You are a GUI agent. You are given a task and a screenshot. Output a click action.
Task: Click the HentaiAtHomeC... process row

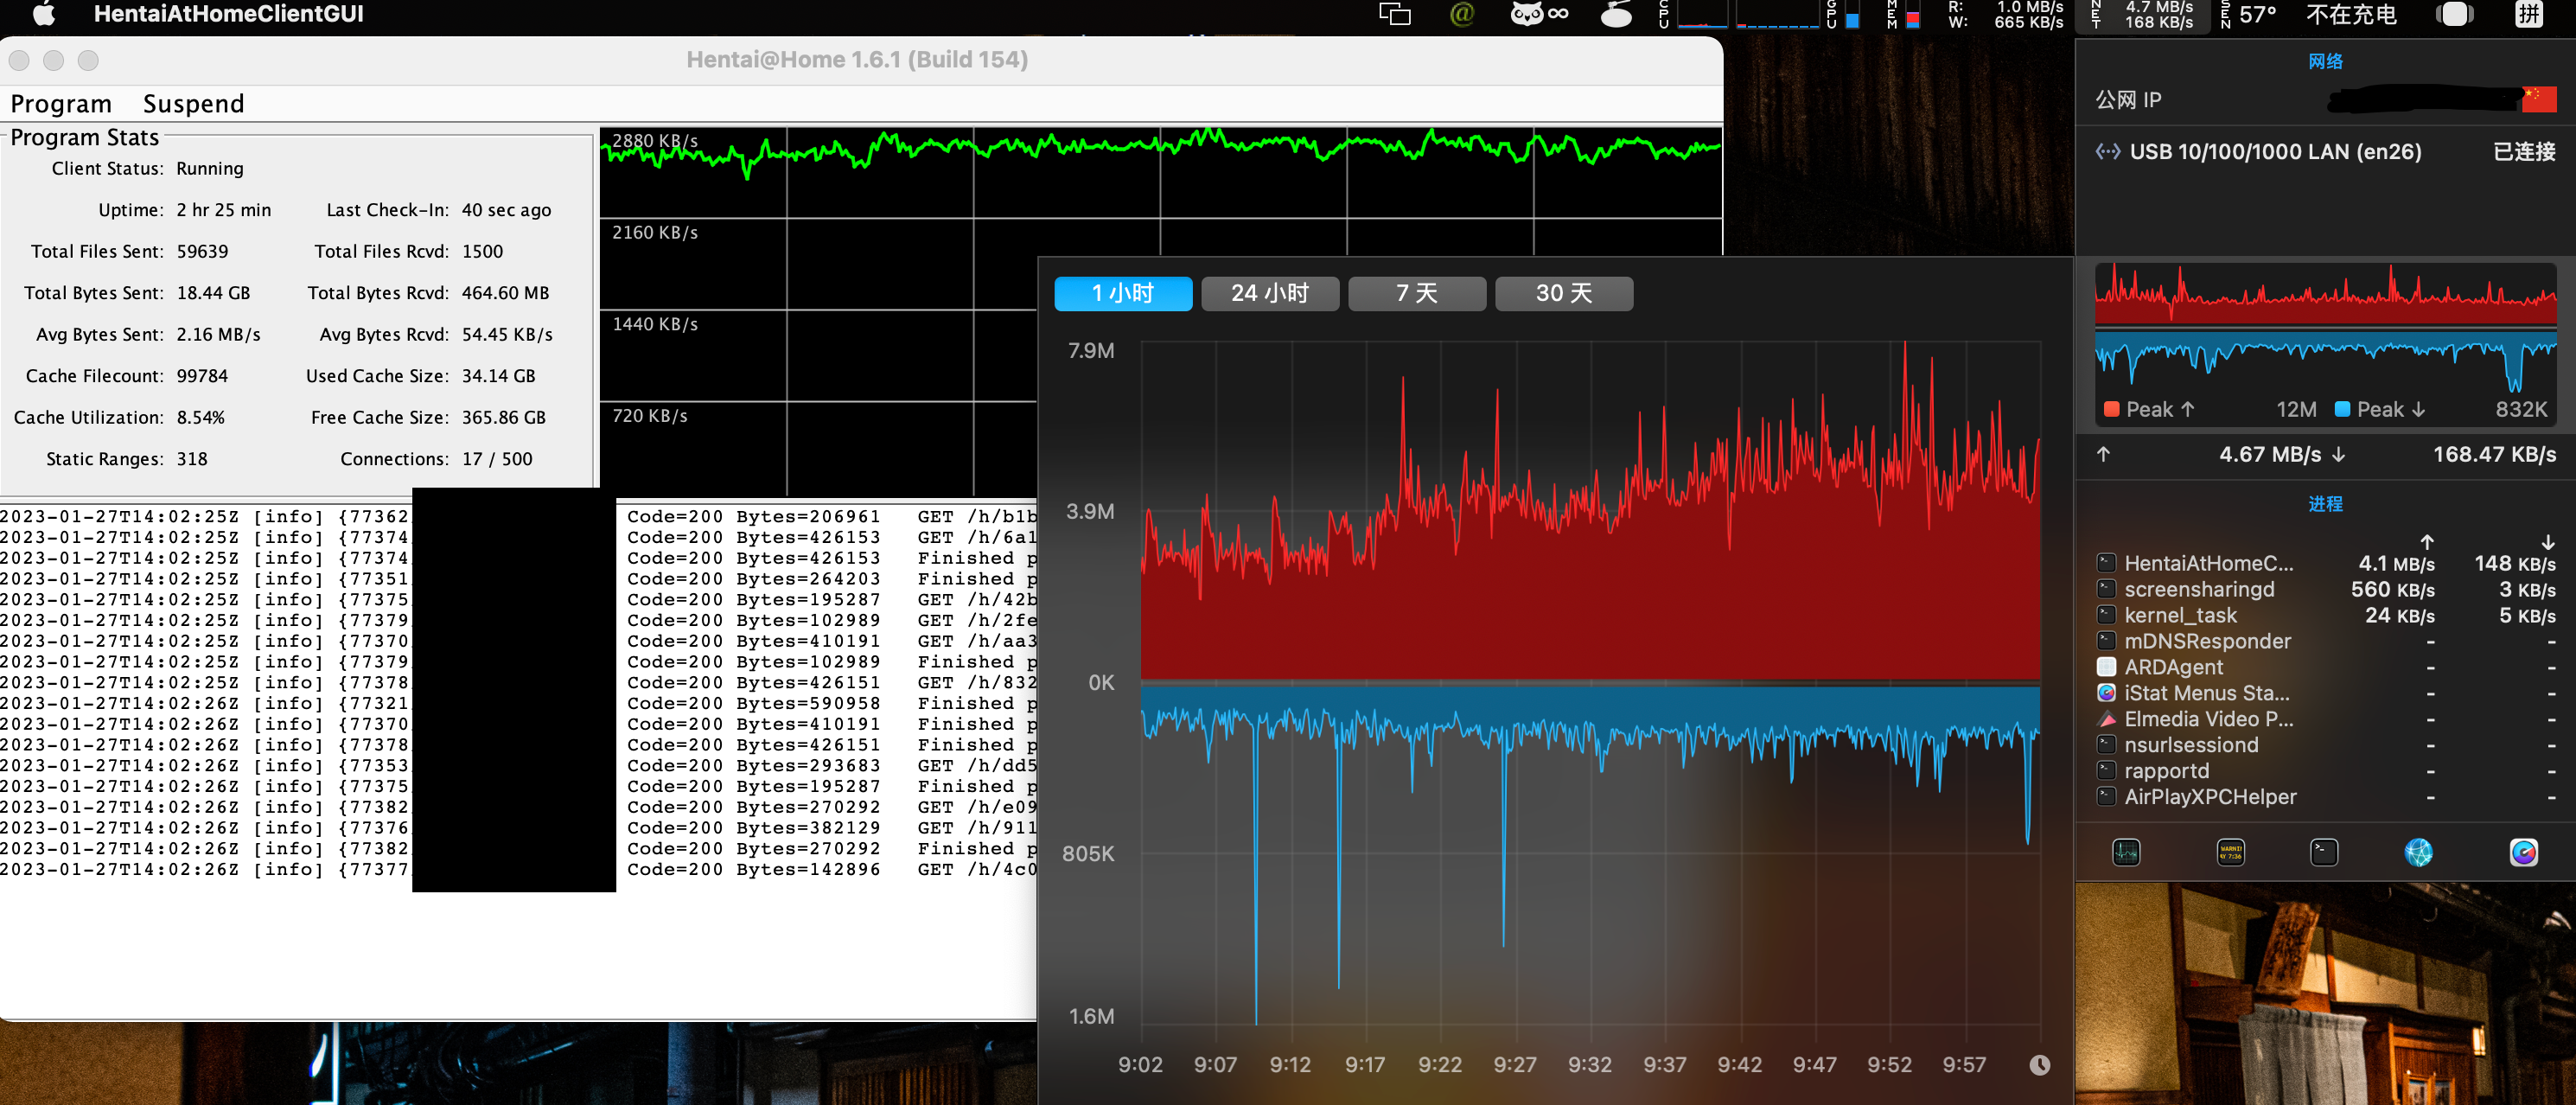click(2325, 563)
